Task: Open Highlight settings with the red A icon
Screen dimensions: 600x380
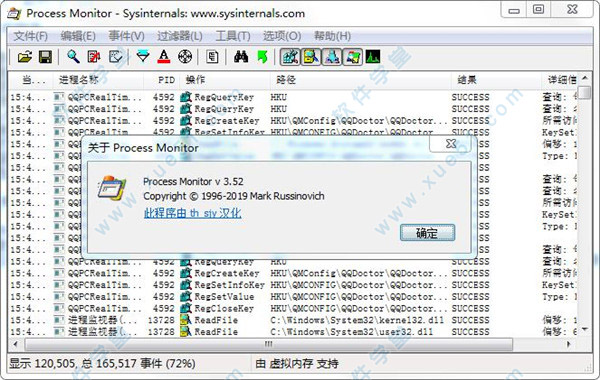Action: coord(164,57)
